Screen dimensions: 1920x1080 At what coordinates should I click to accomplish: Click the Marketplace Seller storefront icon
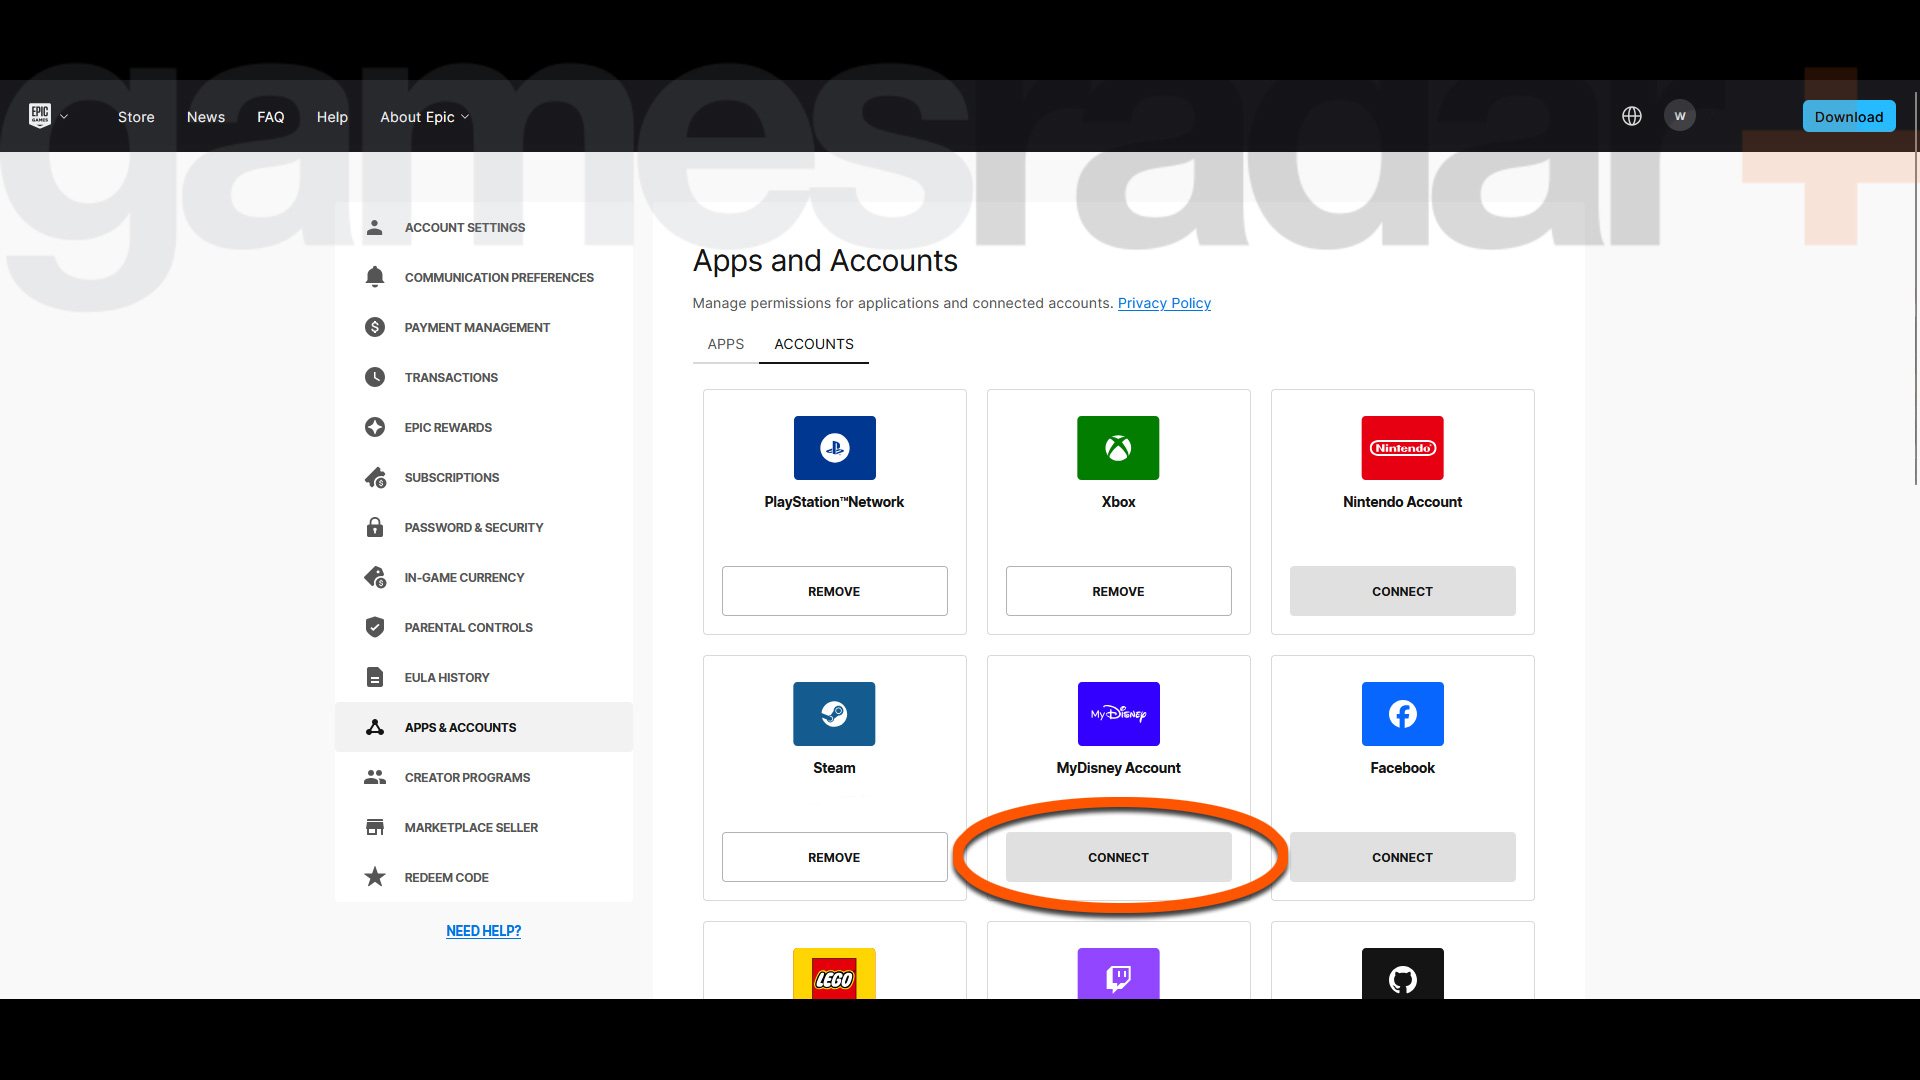pyautogui.click(x=375, y=827)
